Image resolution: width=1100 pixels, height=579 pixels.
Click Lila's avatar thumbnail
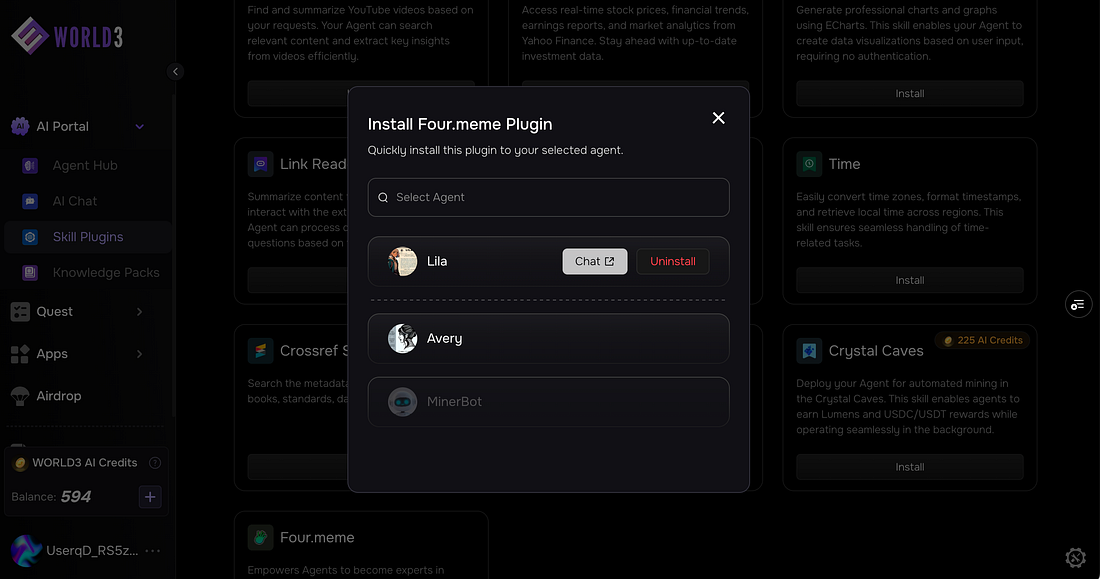(x=402, y=261)
